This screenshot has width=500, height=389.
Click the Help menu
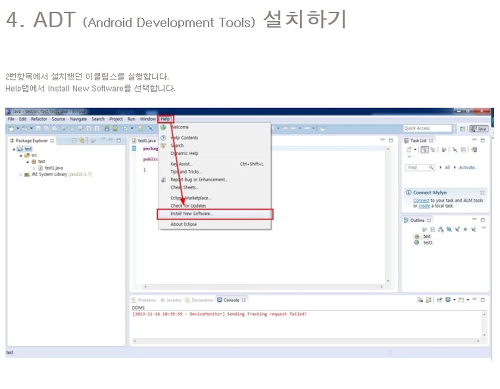[165, 119]
